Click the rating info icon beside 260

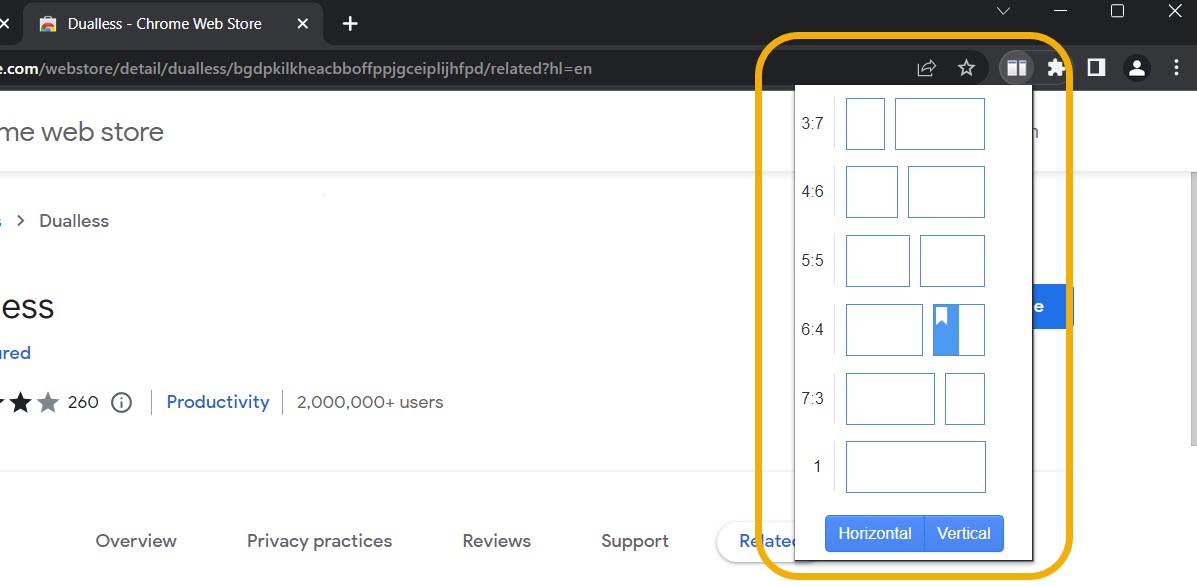[121, 402]
